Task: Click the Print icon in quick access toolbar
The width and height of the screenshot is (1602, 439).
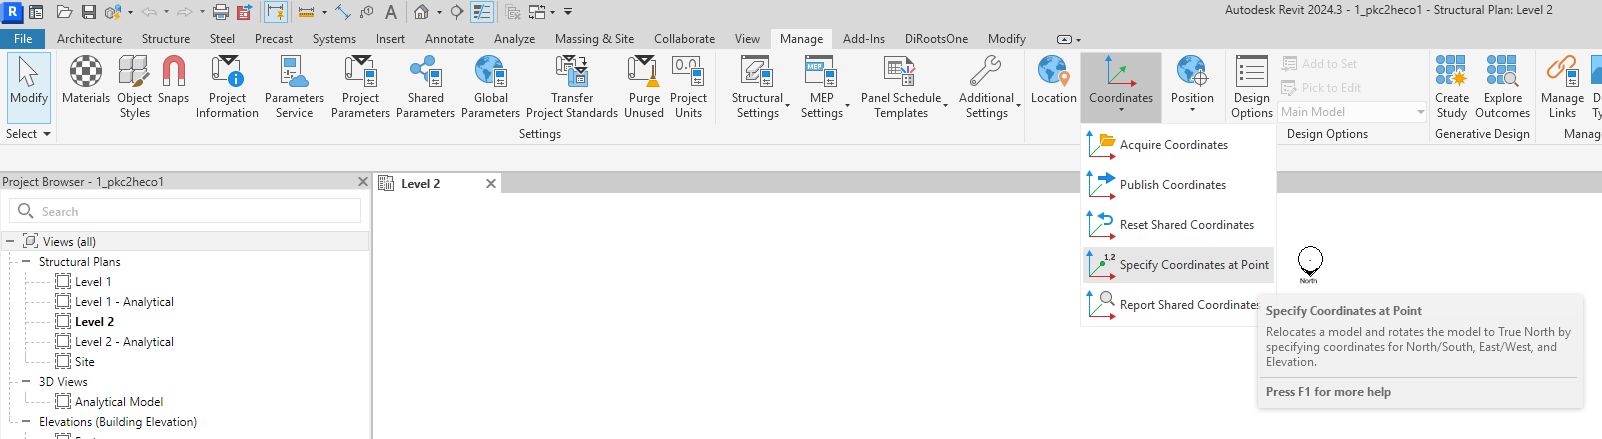Action: [220, 12]
